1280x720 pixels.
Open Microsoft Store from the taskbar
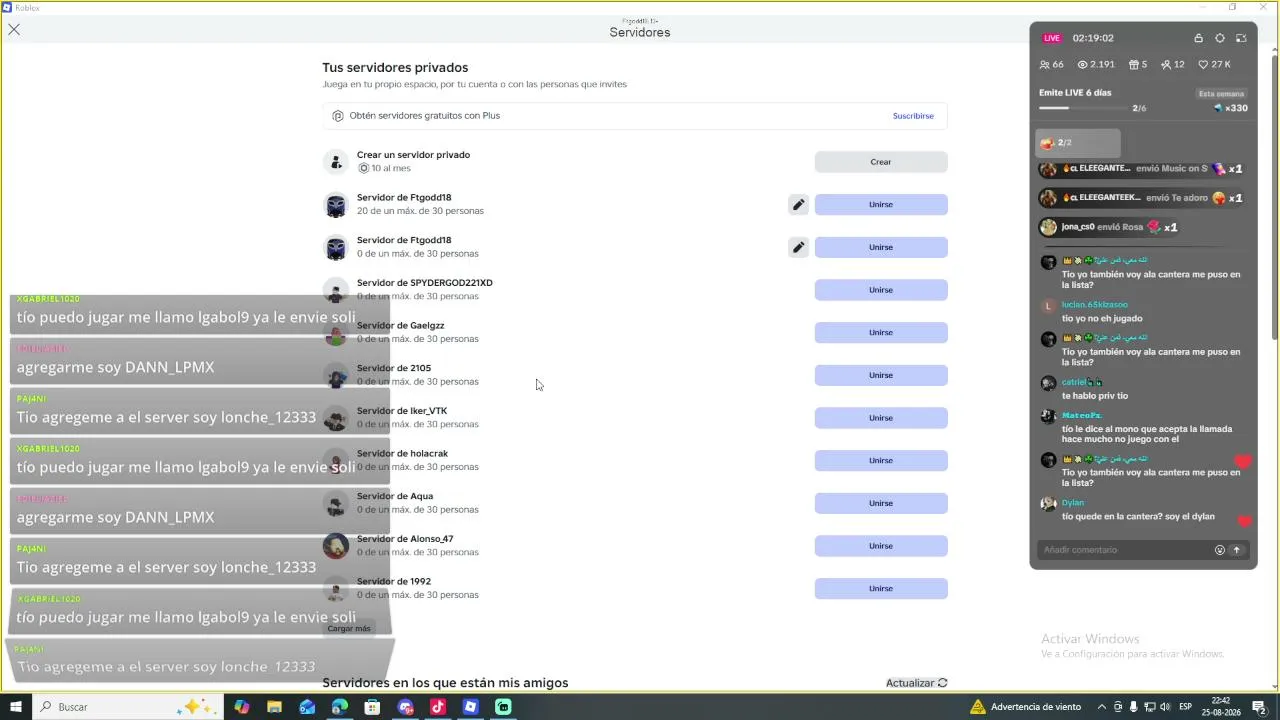372,707
